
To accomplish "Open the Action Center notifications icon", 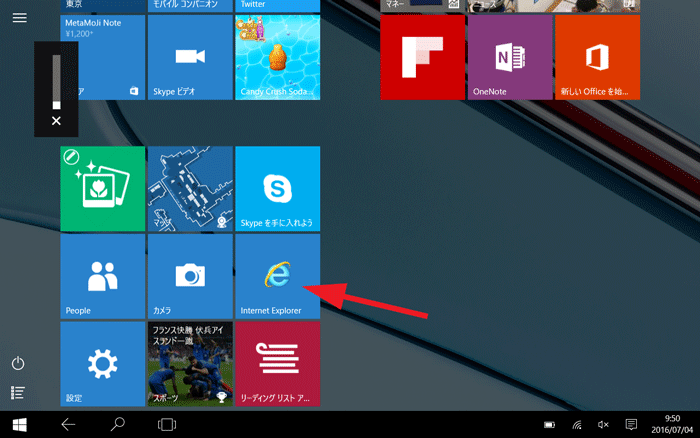I will click(631, 424).
